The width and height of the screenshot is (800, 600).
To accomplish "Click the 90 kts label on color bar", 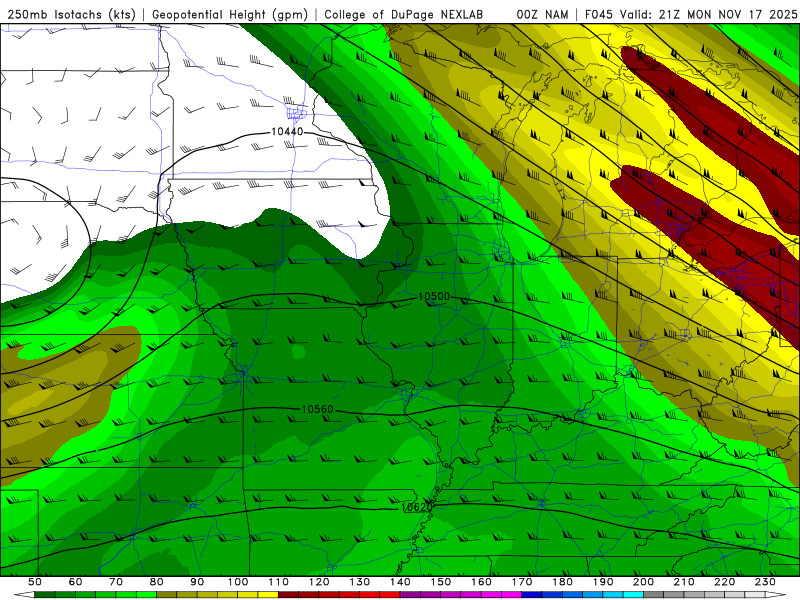I will 197,582.
